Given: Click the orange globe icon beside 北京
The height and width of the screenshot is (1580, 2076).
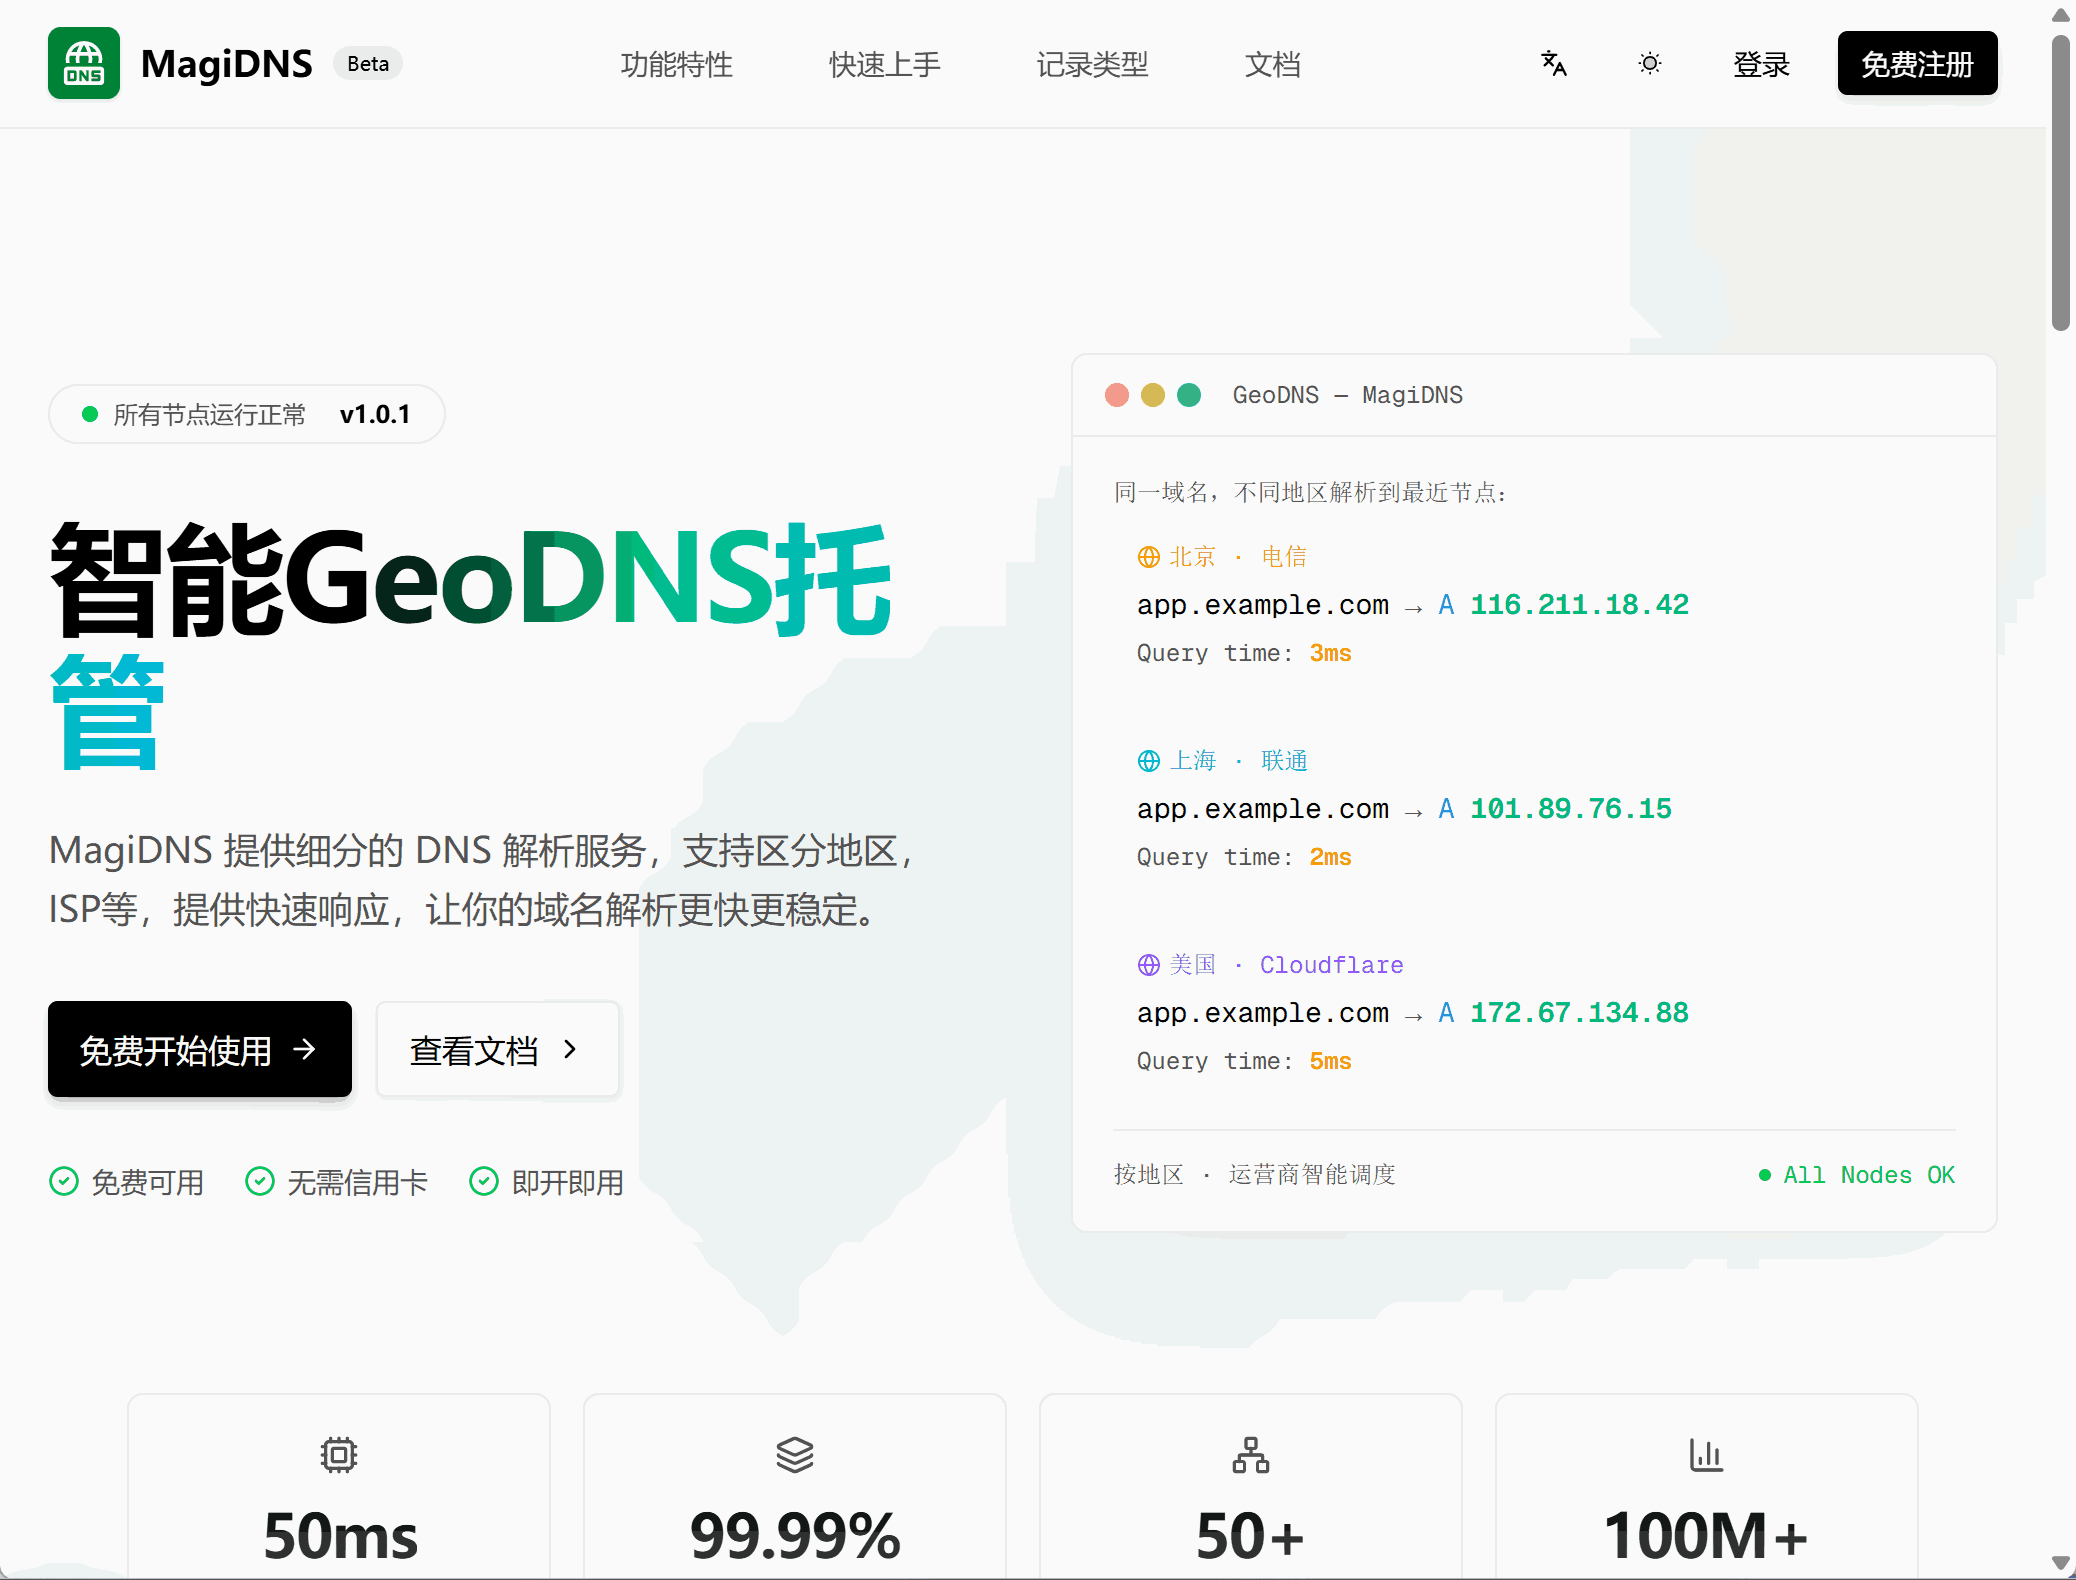Looking at the screenshot, I should [1148, 557].
